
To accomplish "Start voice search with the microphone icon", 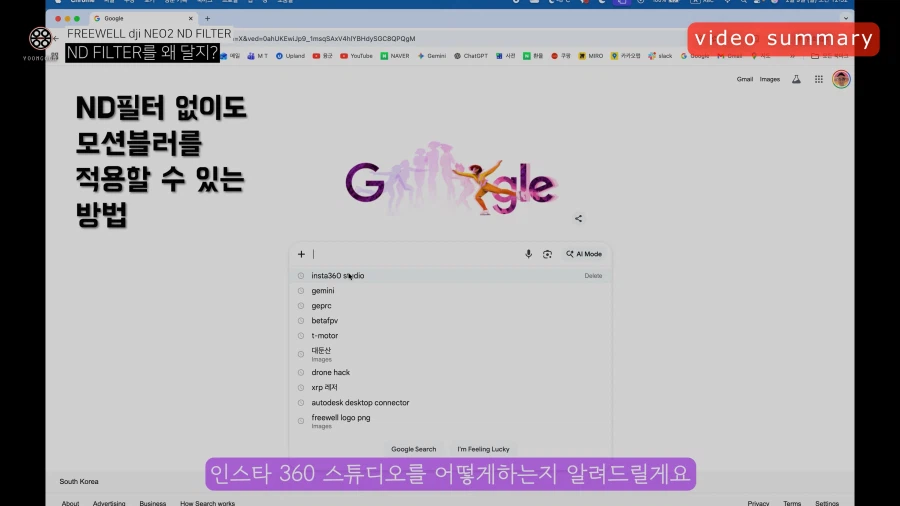I will click(x=528, y=254).
